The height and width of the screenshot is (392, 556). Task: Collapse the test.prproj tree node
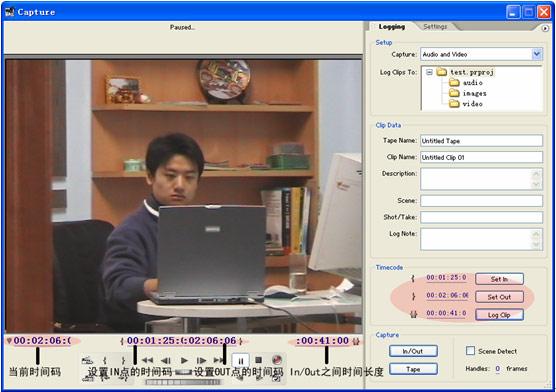pyautogui.click(x=429, y=72)
